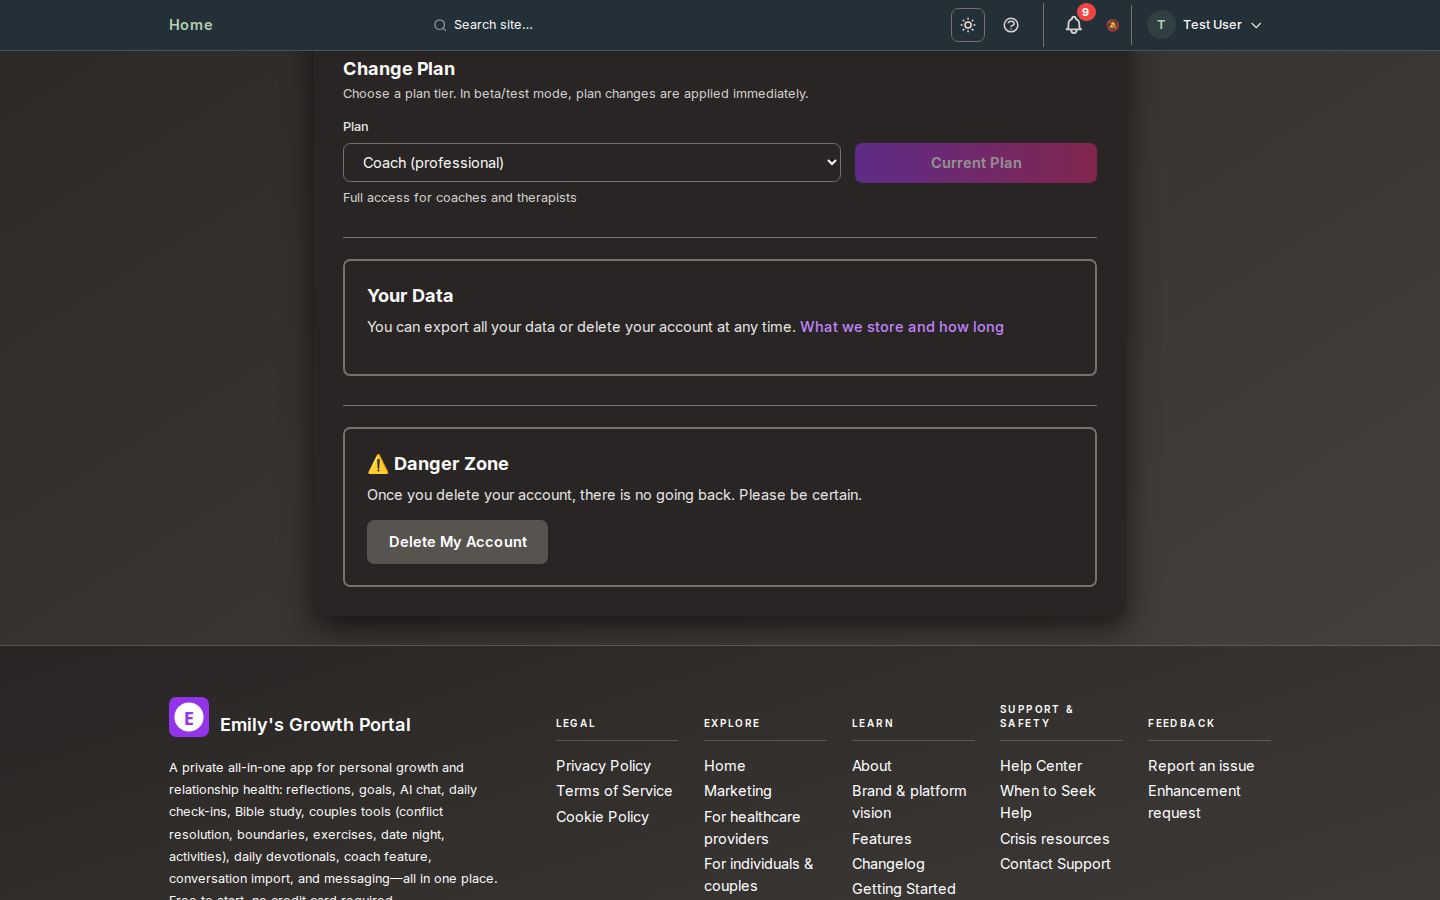Open Home under the Explore section
The width and height of the screenshot is (1440, 900).
pyautogui.click(x=724, y=765)
